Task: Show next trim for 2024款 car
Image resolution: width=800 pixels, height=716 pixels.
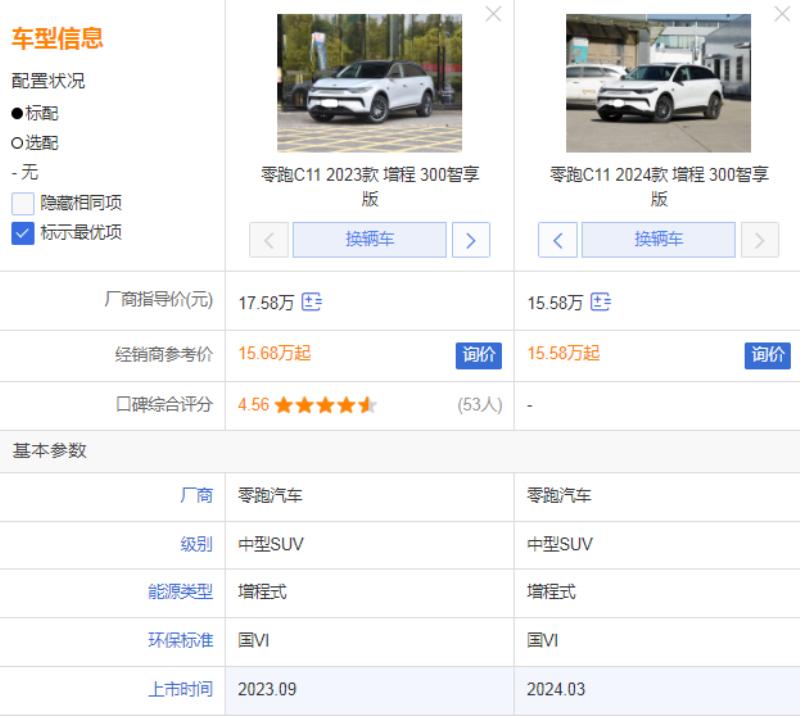Action: point(760,240)
